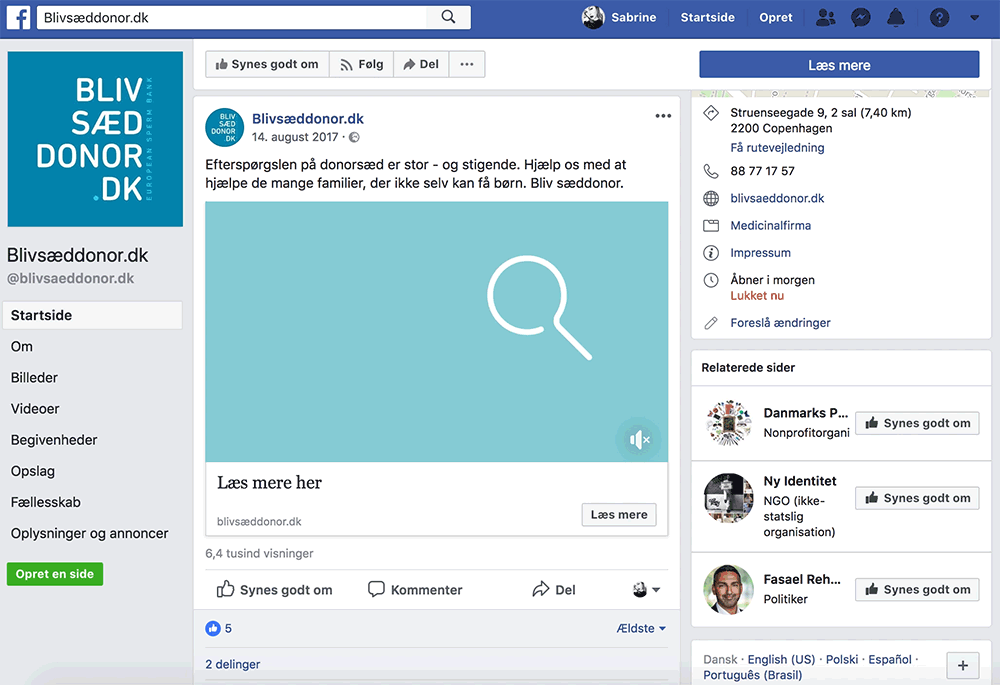Click post date 14. august 2017
The image size is (1000, 685).
pos(295,137)
